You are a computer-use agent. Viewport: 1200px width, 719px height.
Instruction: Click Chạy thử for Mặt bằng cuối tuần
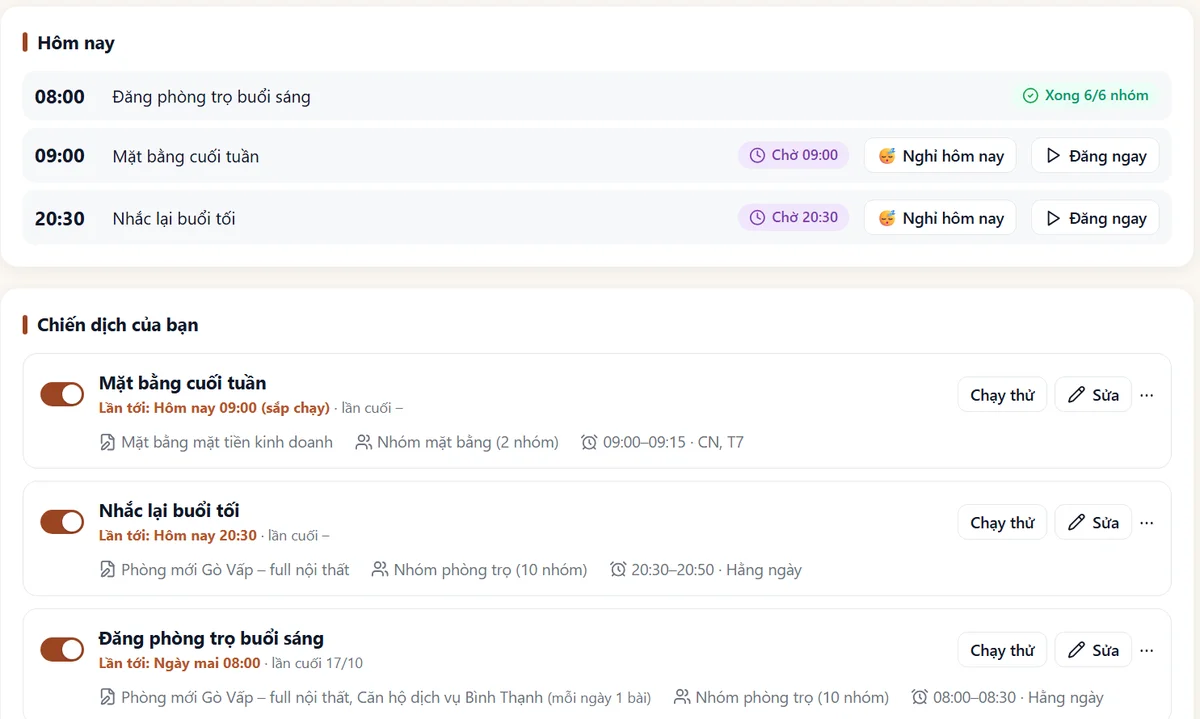1002,395
